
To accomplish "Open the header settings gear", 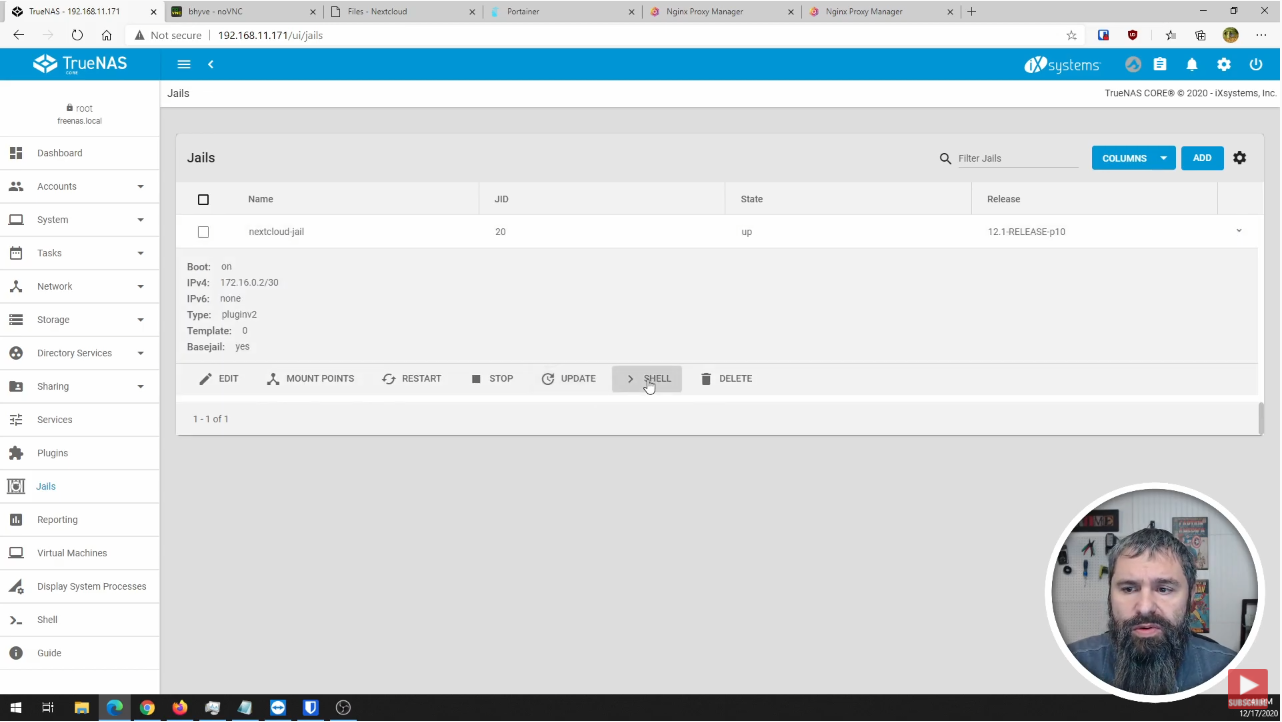I will pyautogui.click(x=1224, y=64).
